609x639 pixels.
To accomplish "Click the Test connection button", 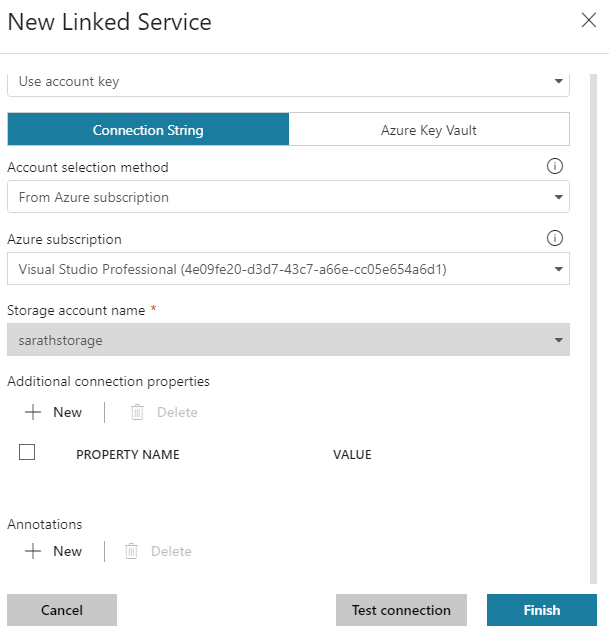I will pos(401,610).
